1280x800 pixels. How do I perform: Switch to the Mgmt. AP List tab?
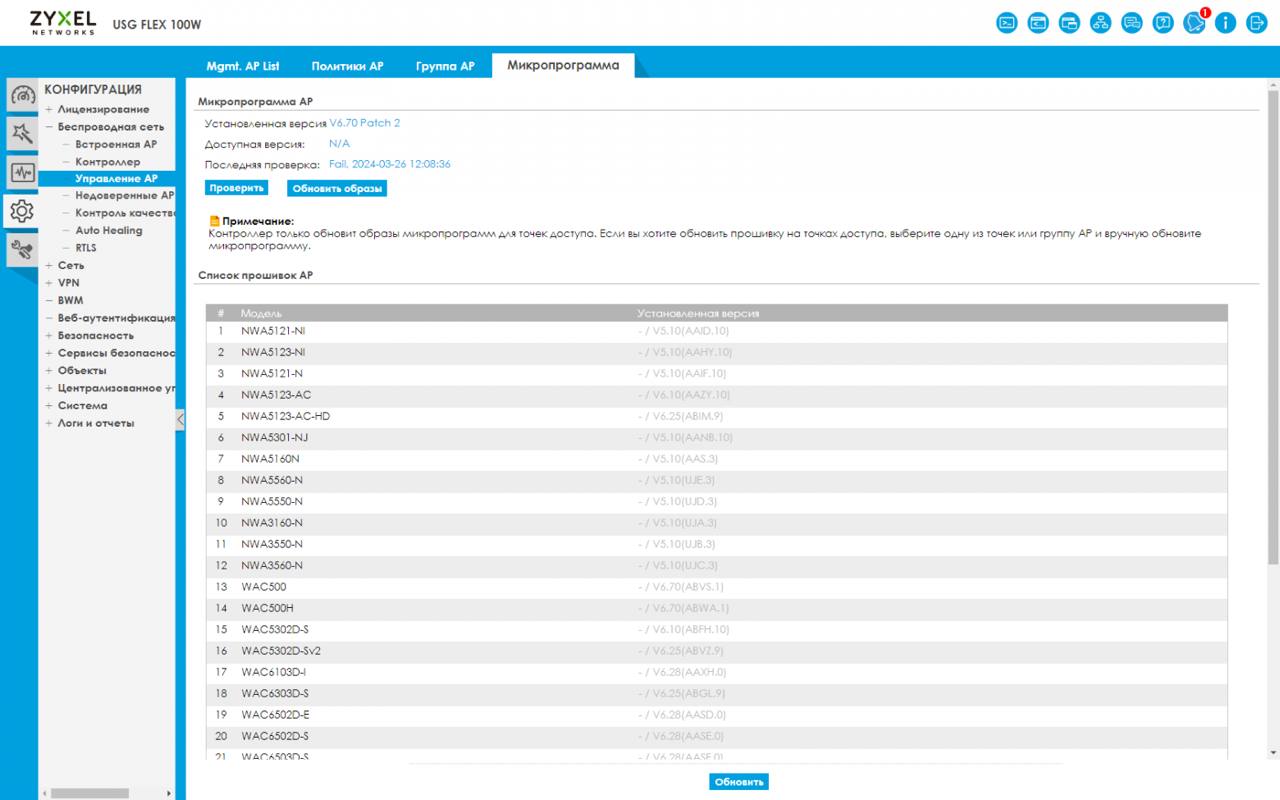click(x=243, y=66)
